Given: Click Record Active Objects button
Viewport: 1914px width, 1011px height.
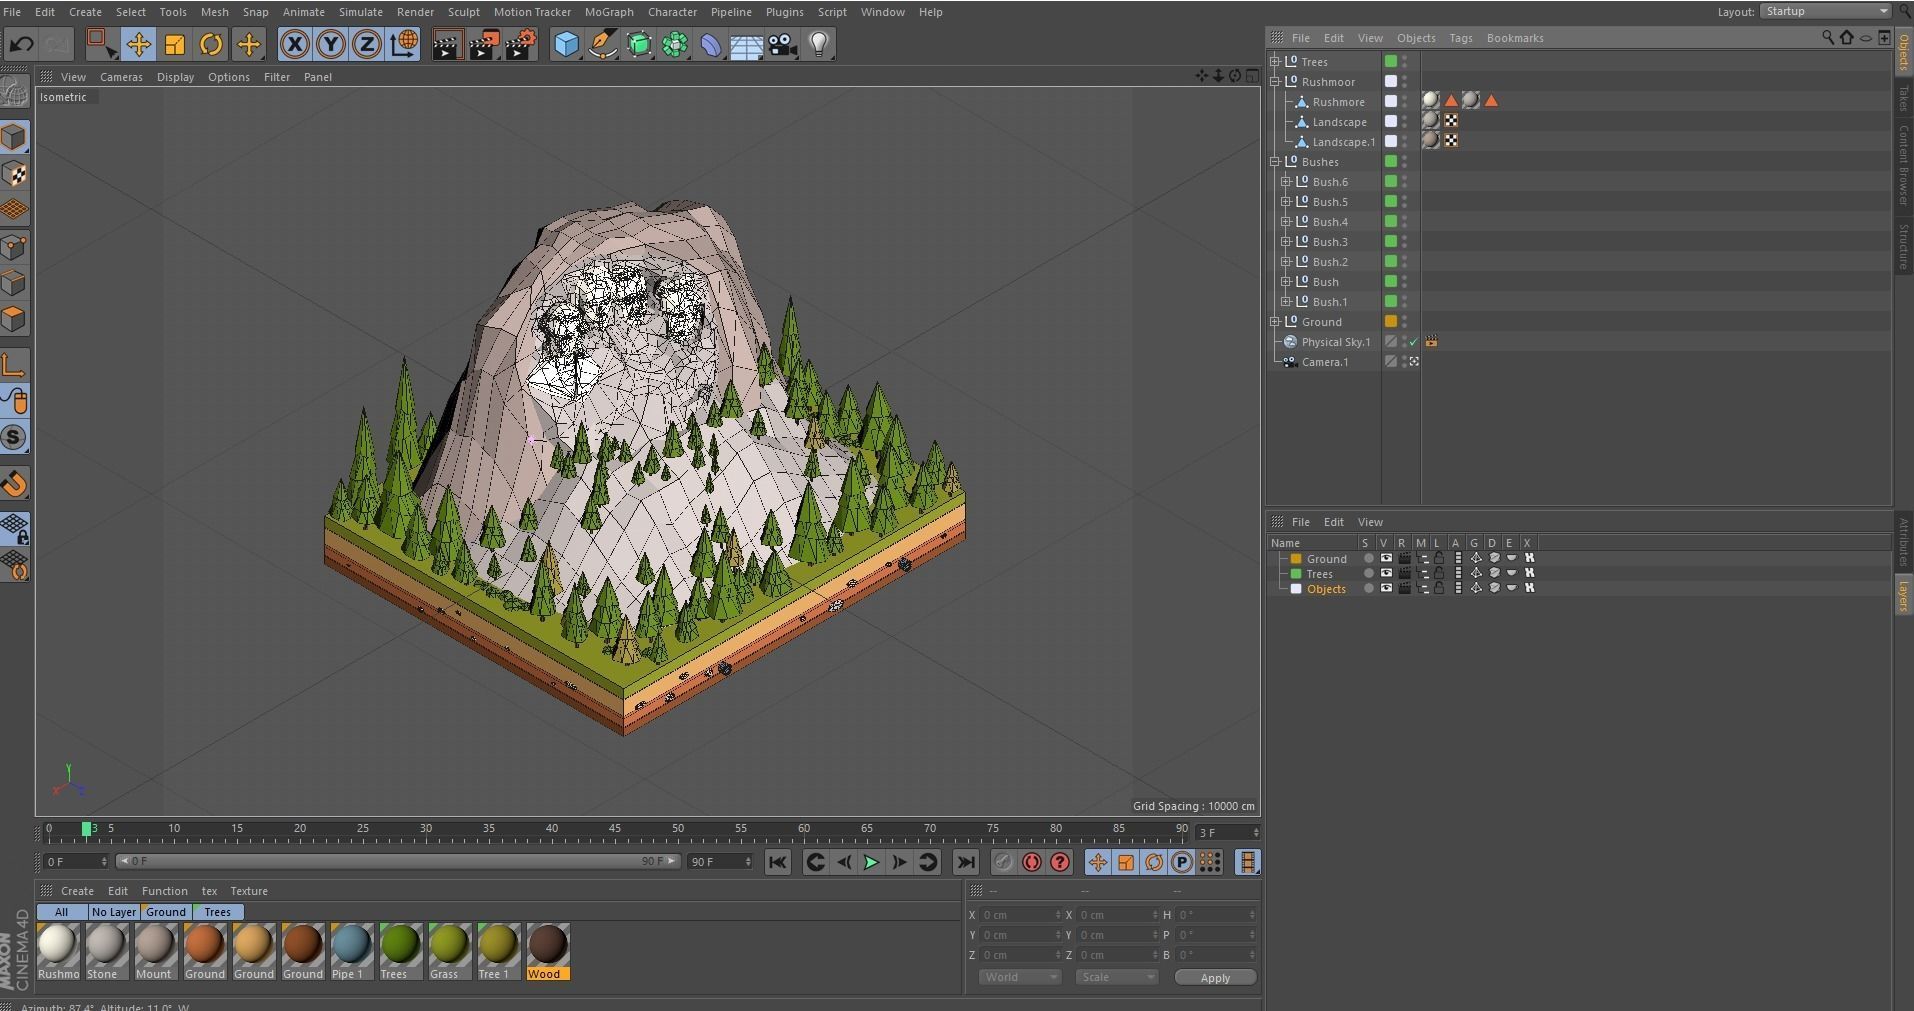Looking at the screenshot, I should [1003, 862].
